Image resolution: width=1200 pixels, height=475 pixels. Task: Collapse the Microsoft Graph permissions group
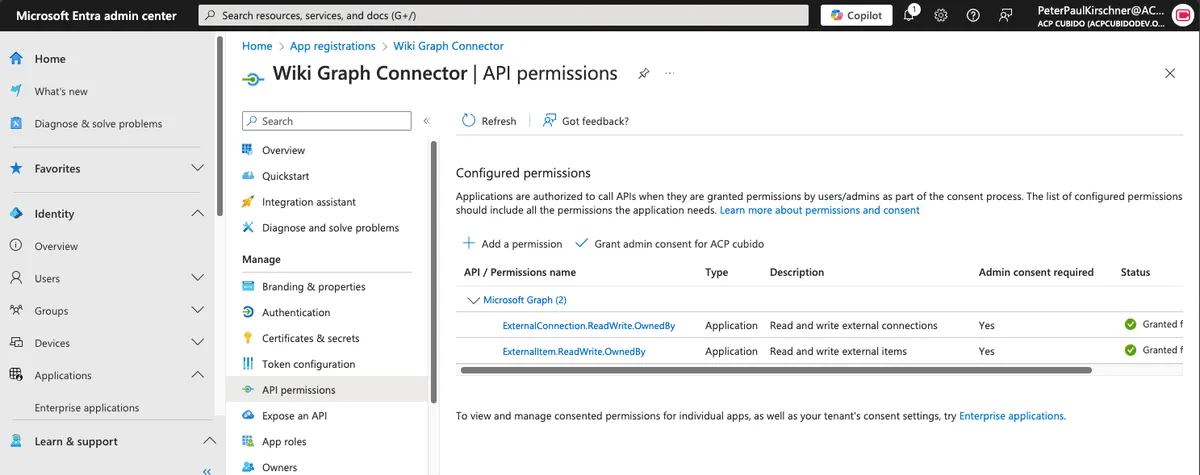(x=472, y=300)
